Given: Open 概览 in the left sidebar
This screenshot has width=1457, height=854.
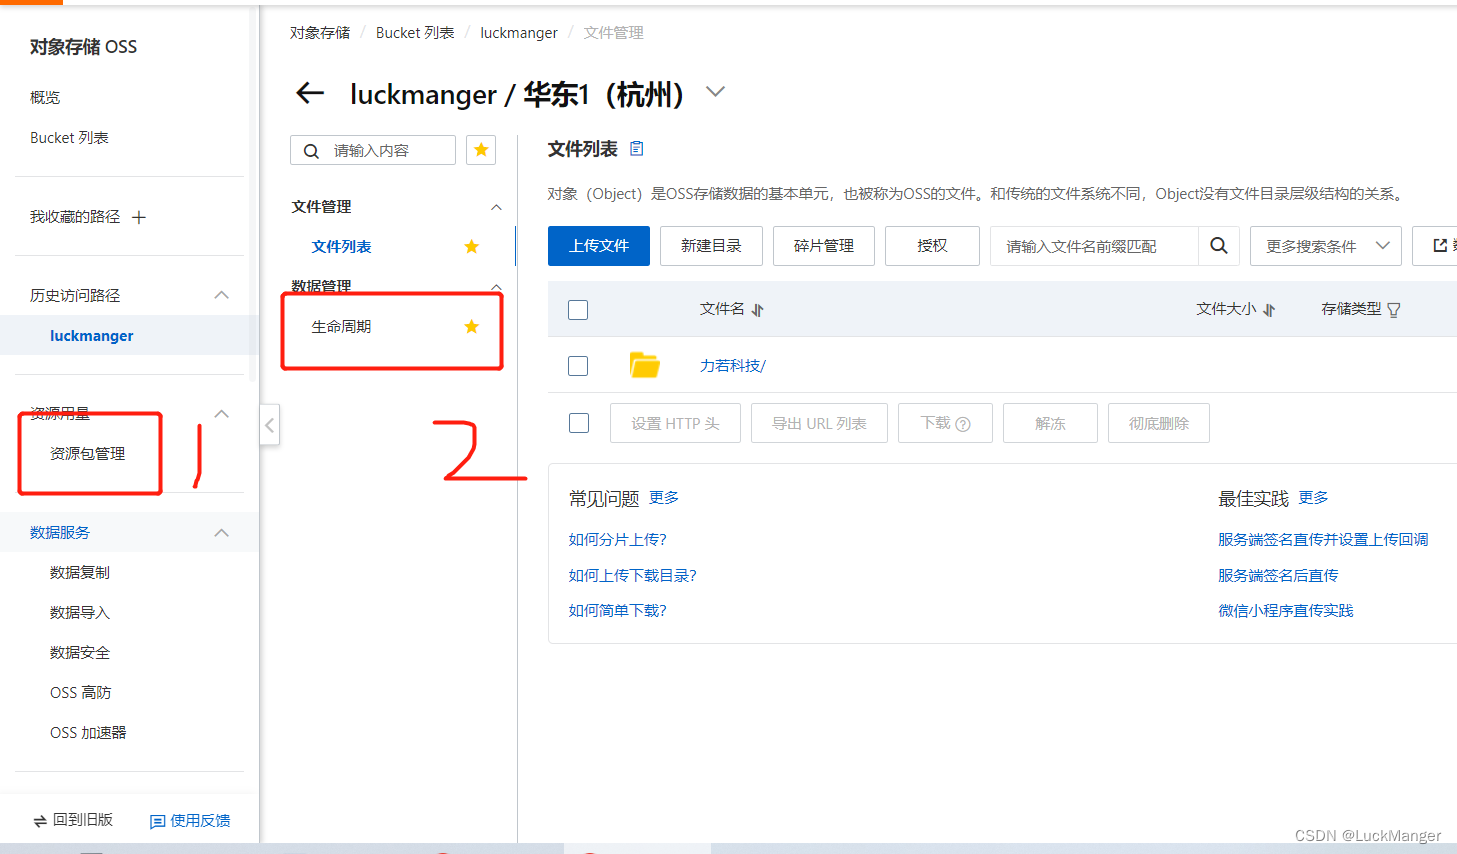Looking at the screenshot, I should pyautogui.click(x=45, y=97).
